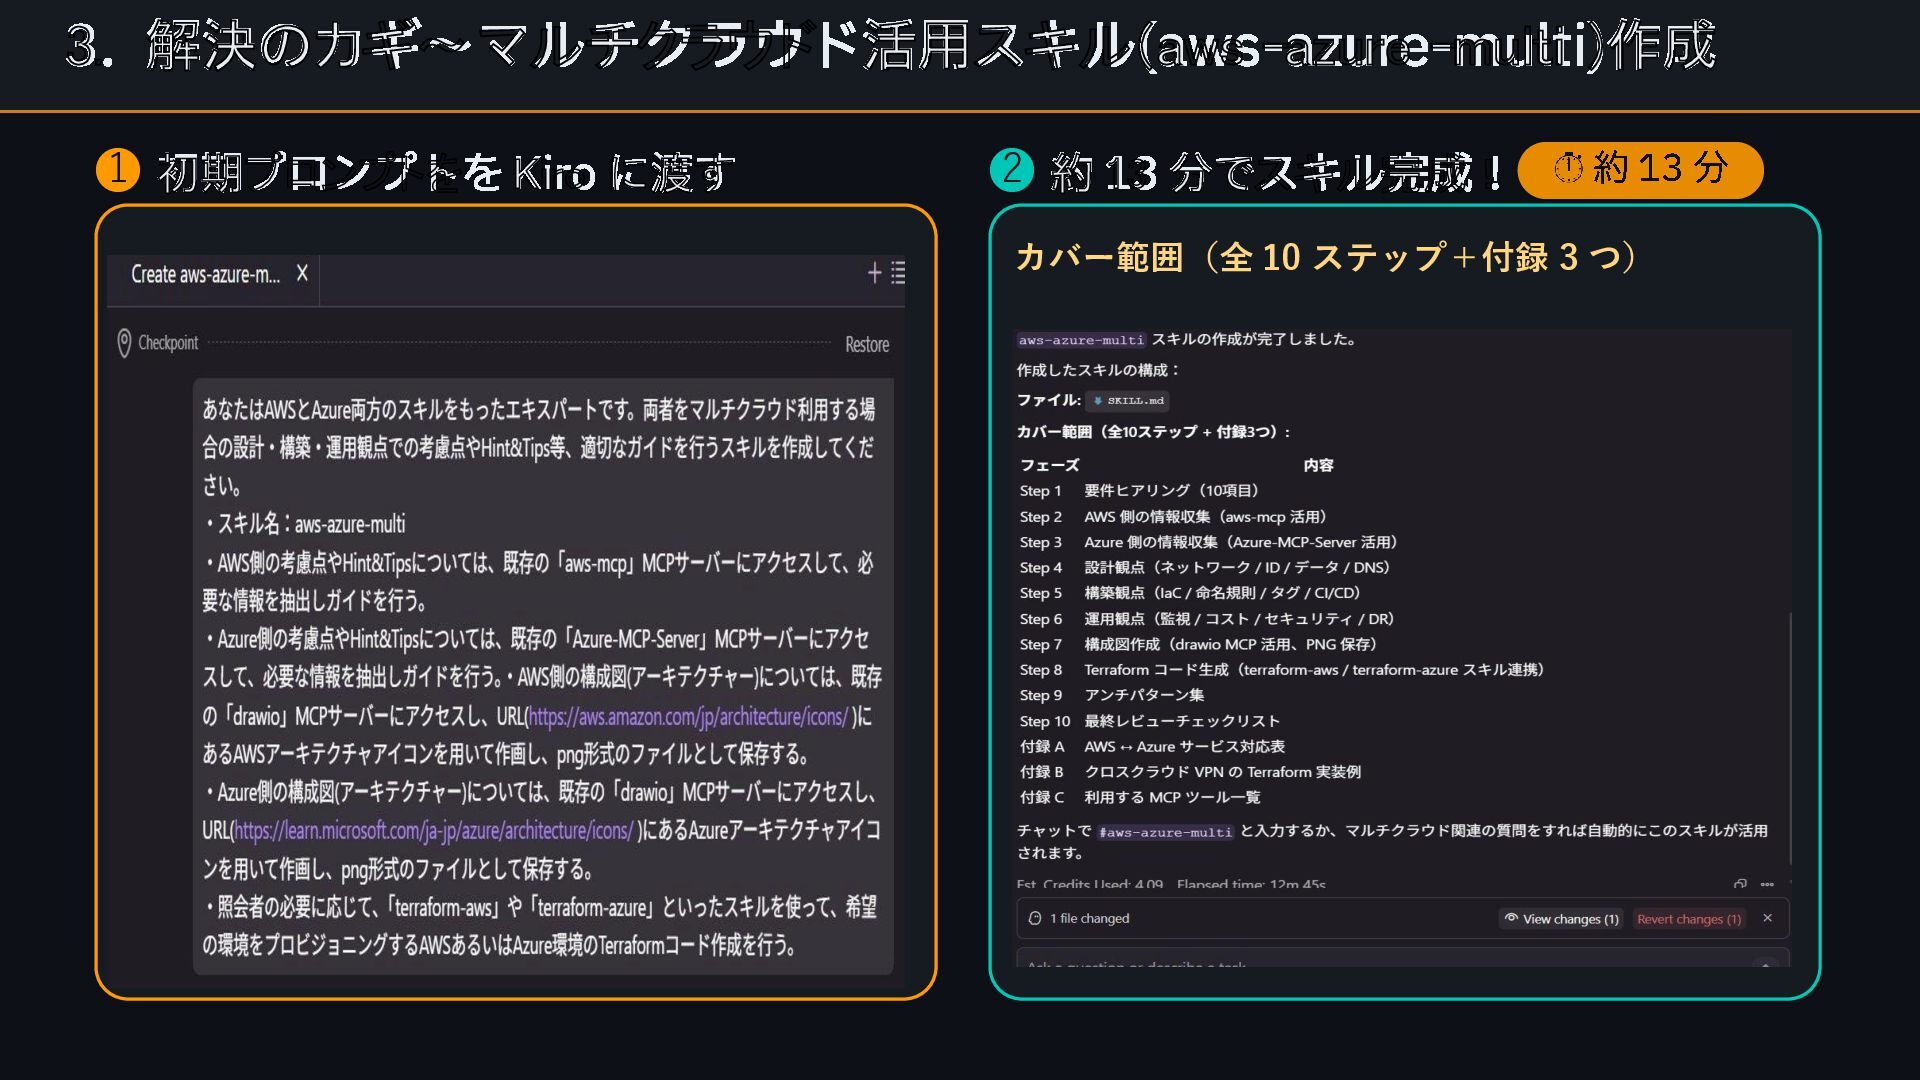Click the slide title '3. 解決のカギ～マルチクラウド活用スキル'
1920x1080 pixels.
pos(890,46)
